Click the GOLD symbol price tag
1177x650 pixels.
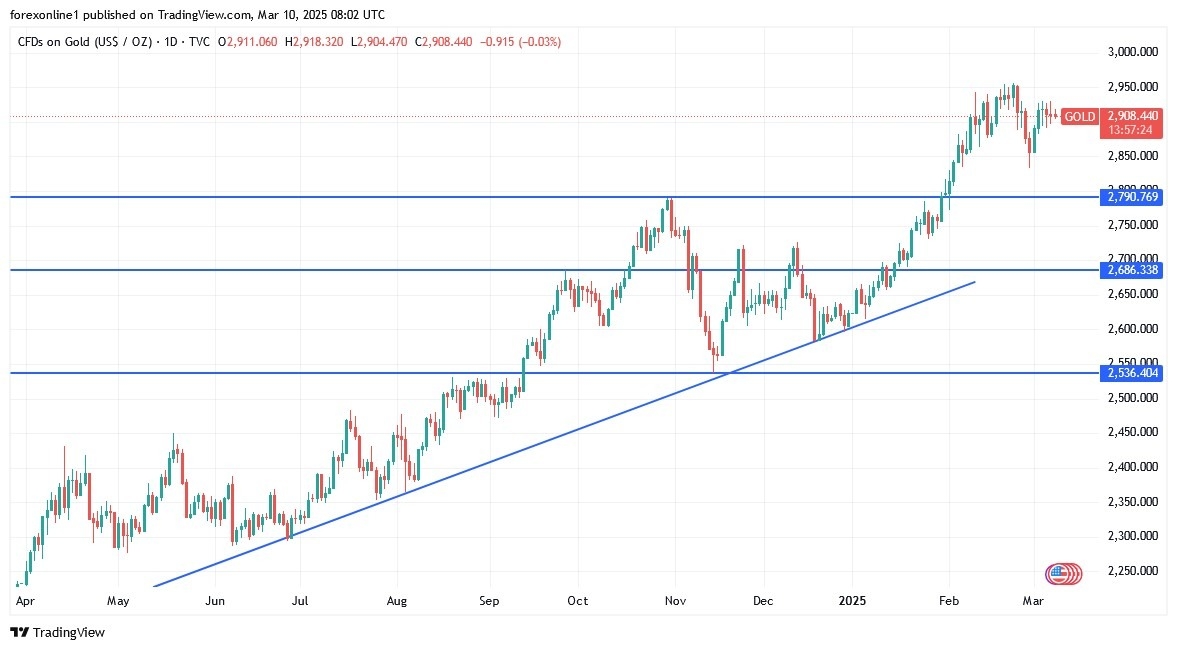tap(1079, 116)
